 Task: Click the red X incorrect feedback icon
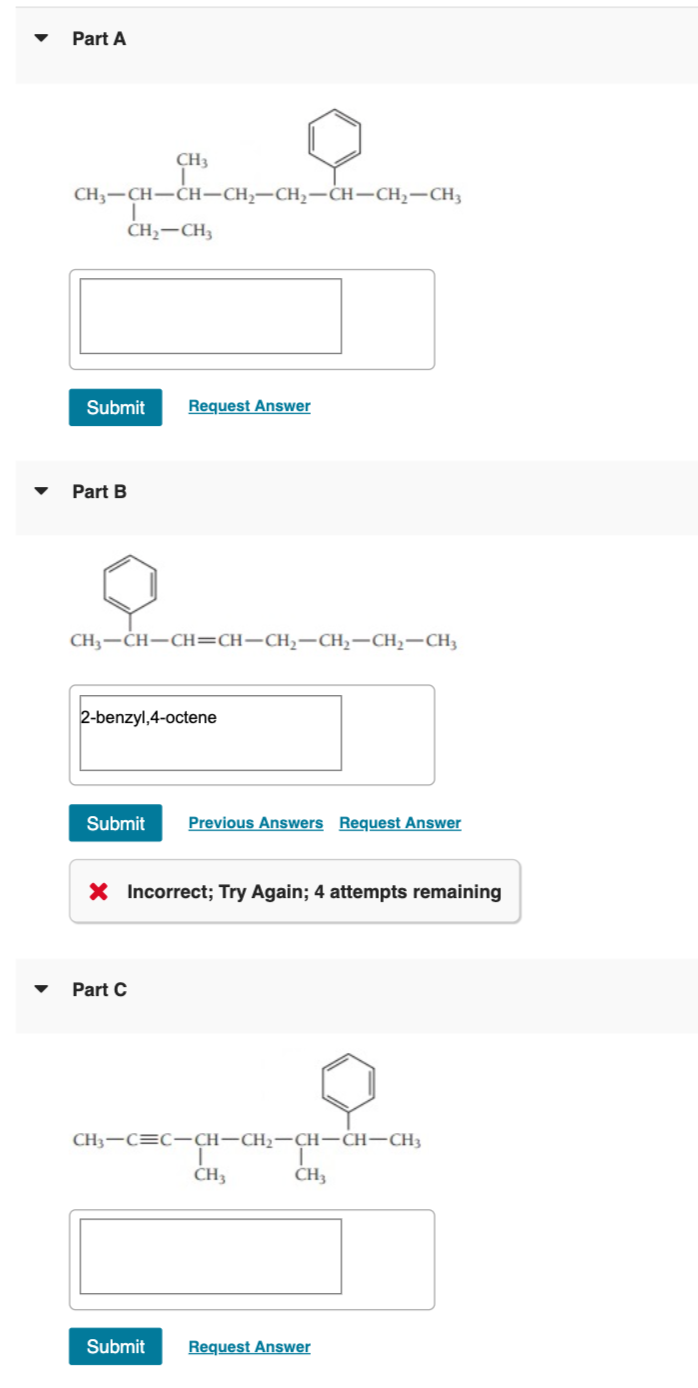(x=98, y=891)
